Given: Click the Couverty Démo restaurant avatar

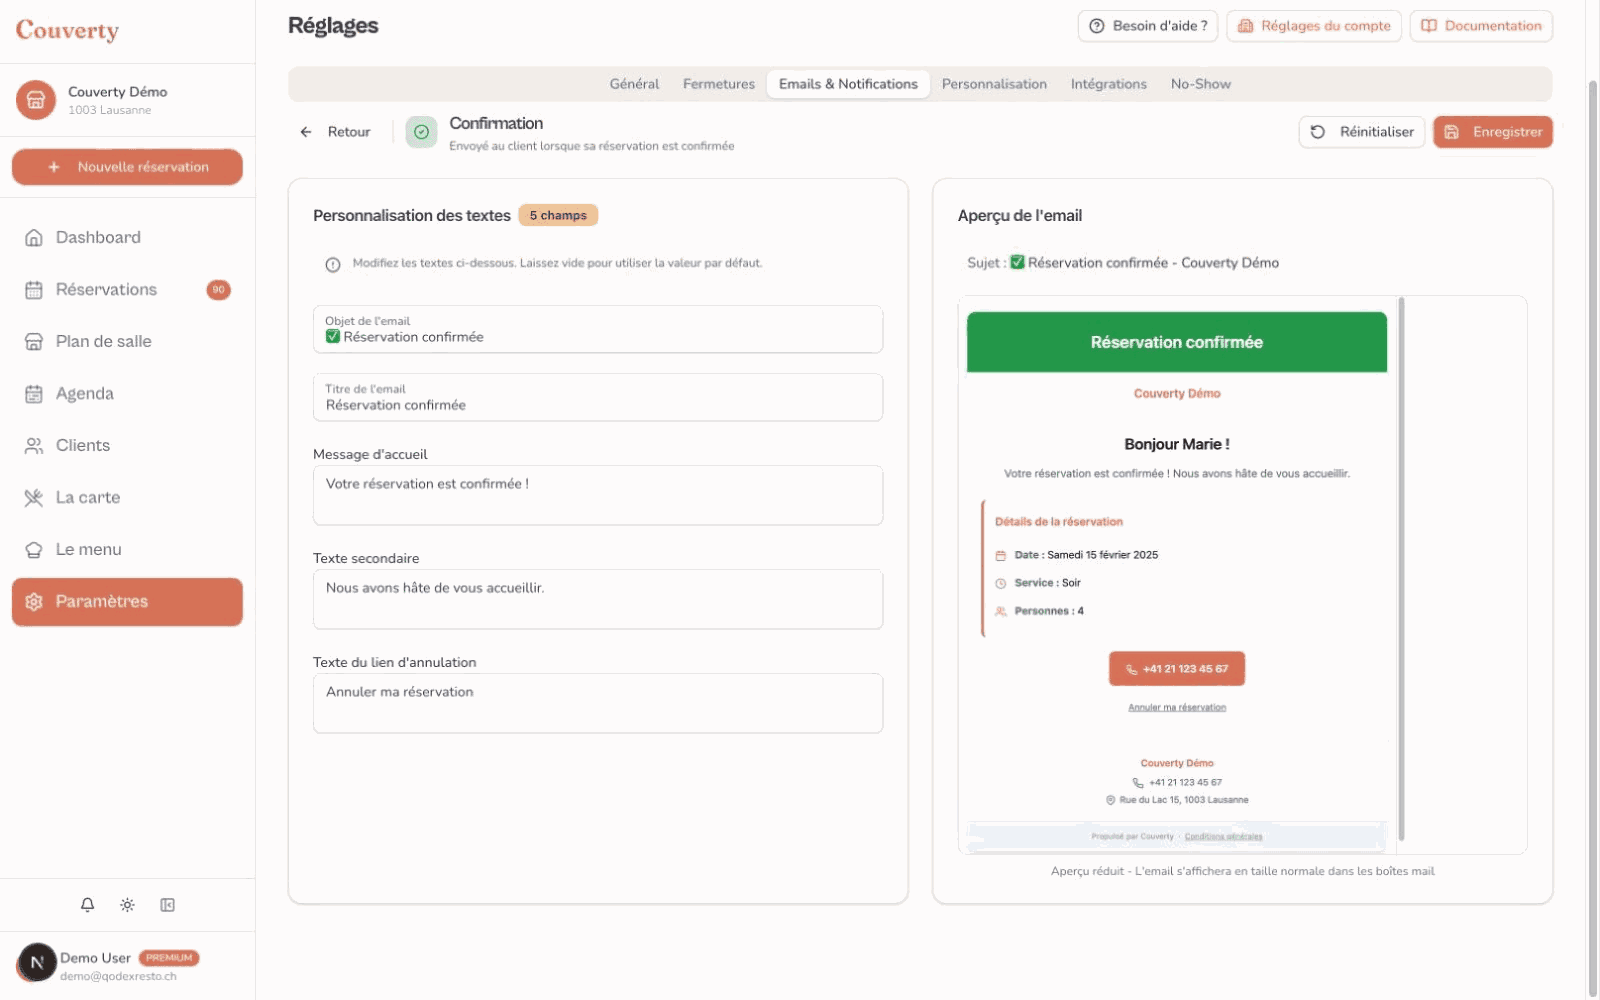Looking at the screenshot, I should pos(36,100).
